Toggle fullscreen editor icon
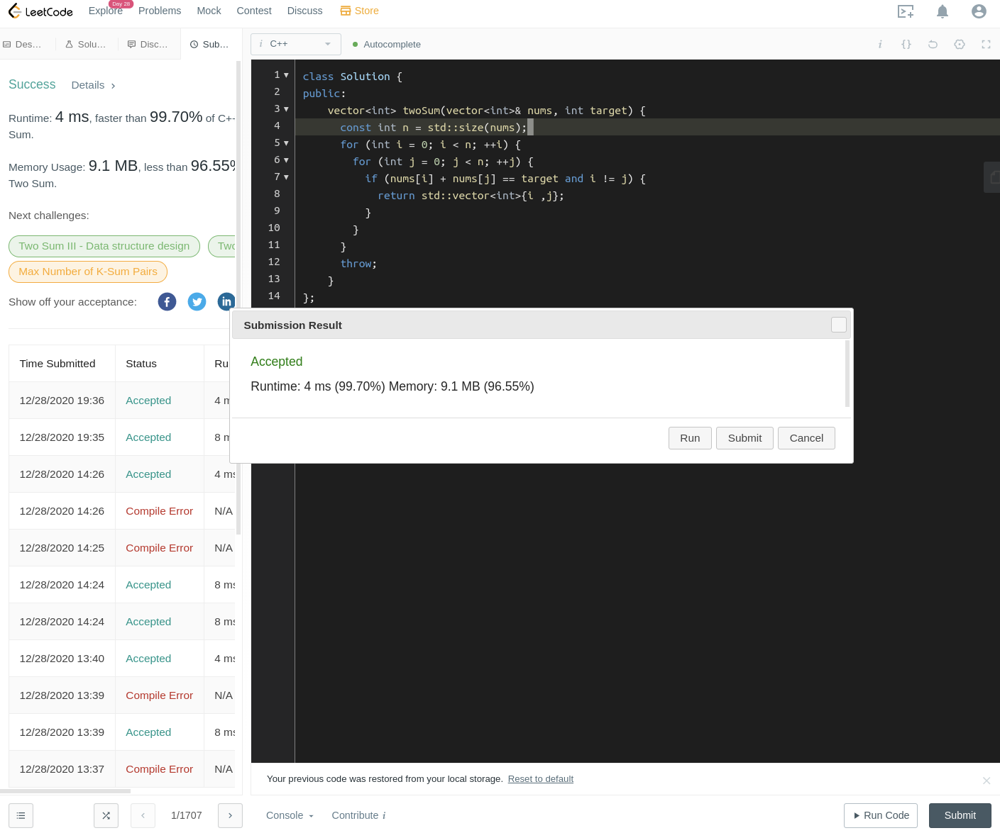The width and height of the screenshot is (1000, 833). (x=986, y=44)
